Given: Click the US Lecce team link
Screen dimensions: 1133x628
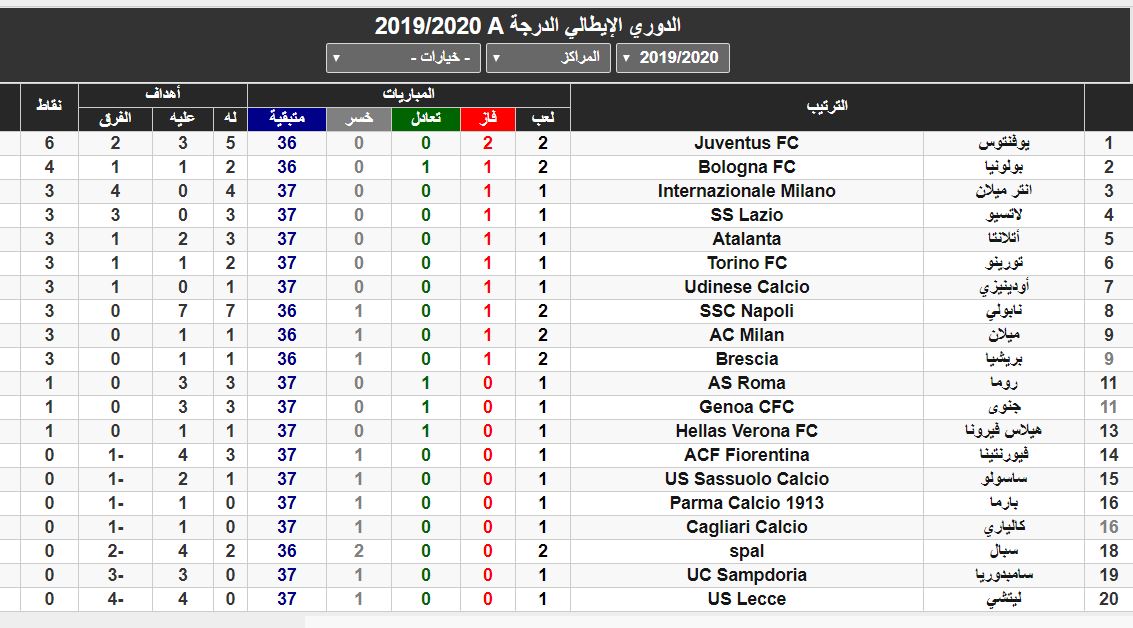Looking at the screenshot, I should (x=746, y=599).
